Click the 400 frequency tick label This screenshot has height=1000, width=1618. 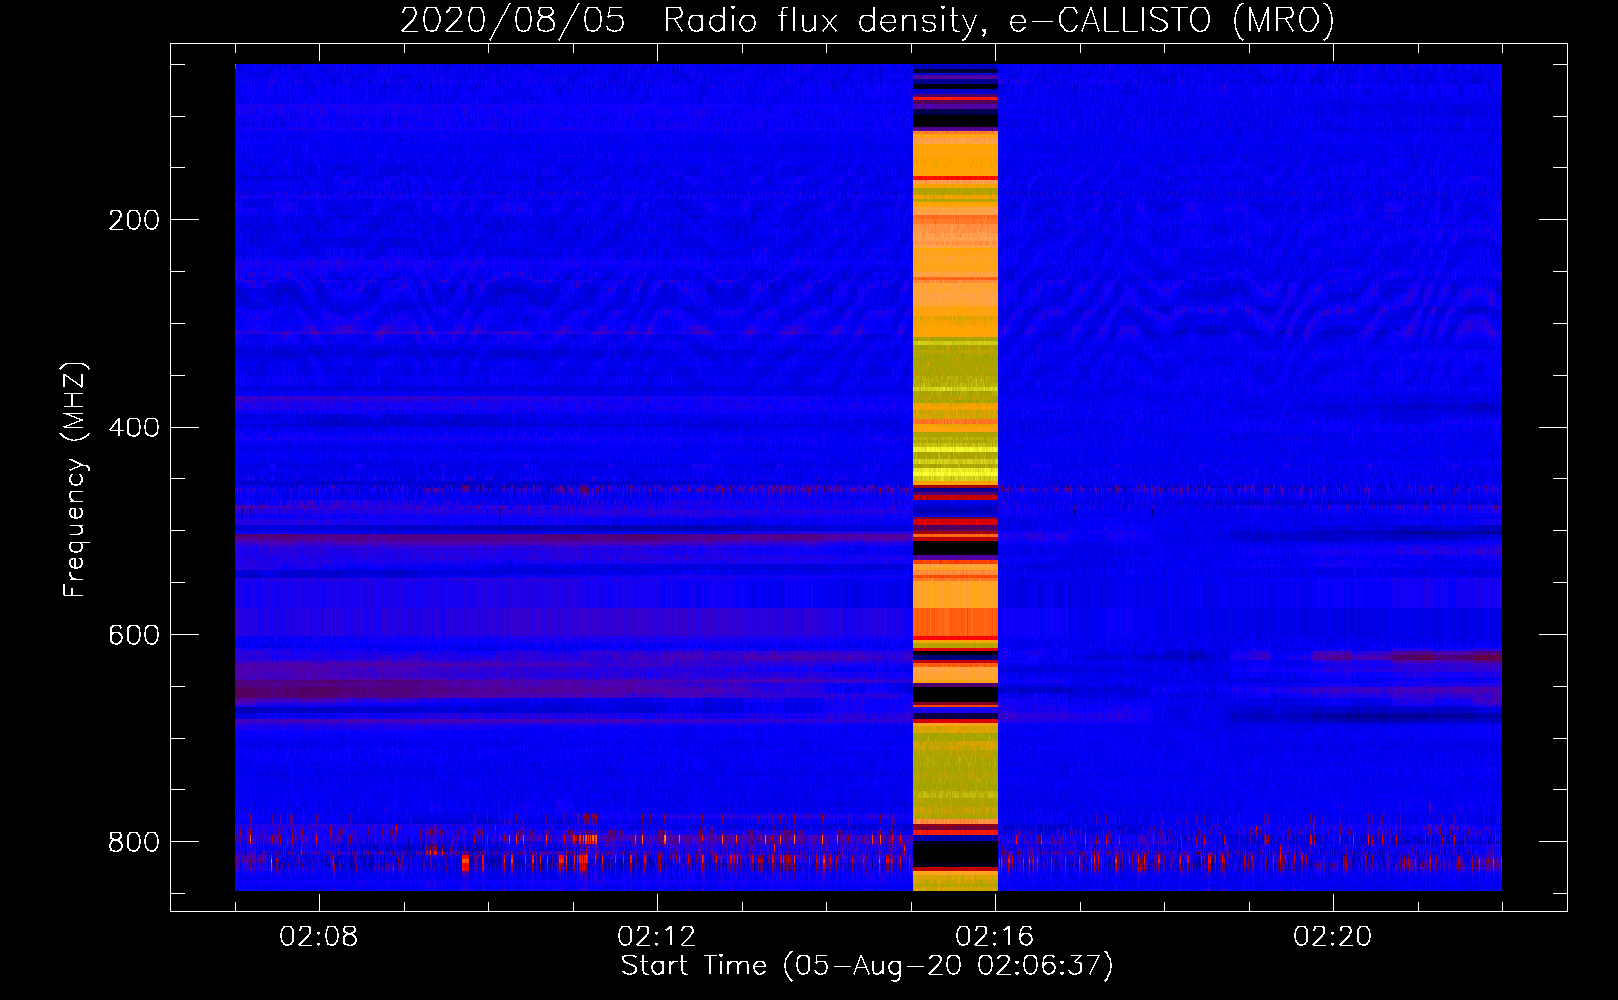click(x=134, y=428)
